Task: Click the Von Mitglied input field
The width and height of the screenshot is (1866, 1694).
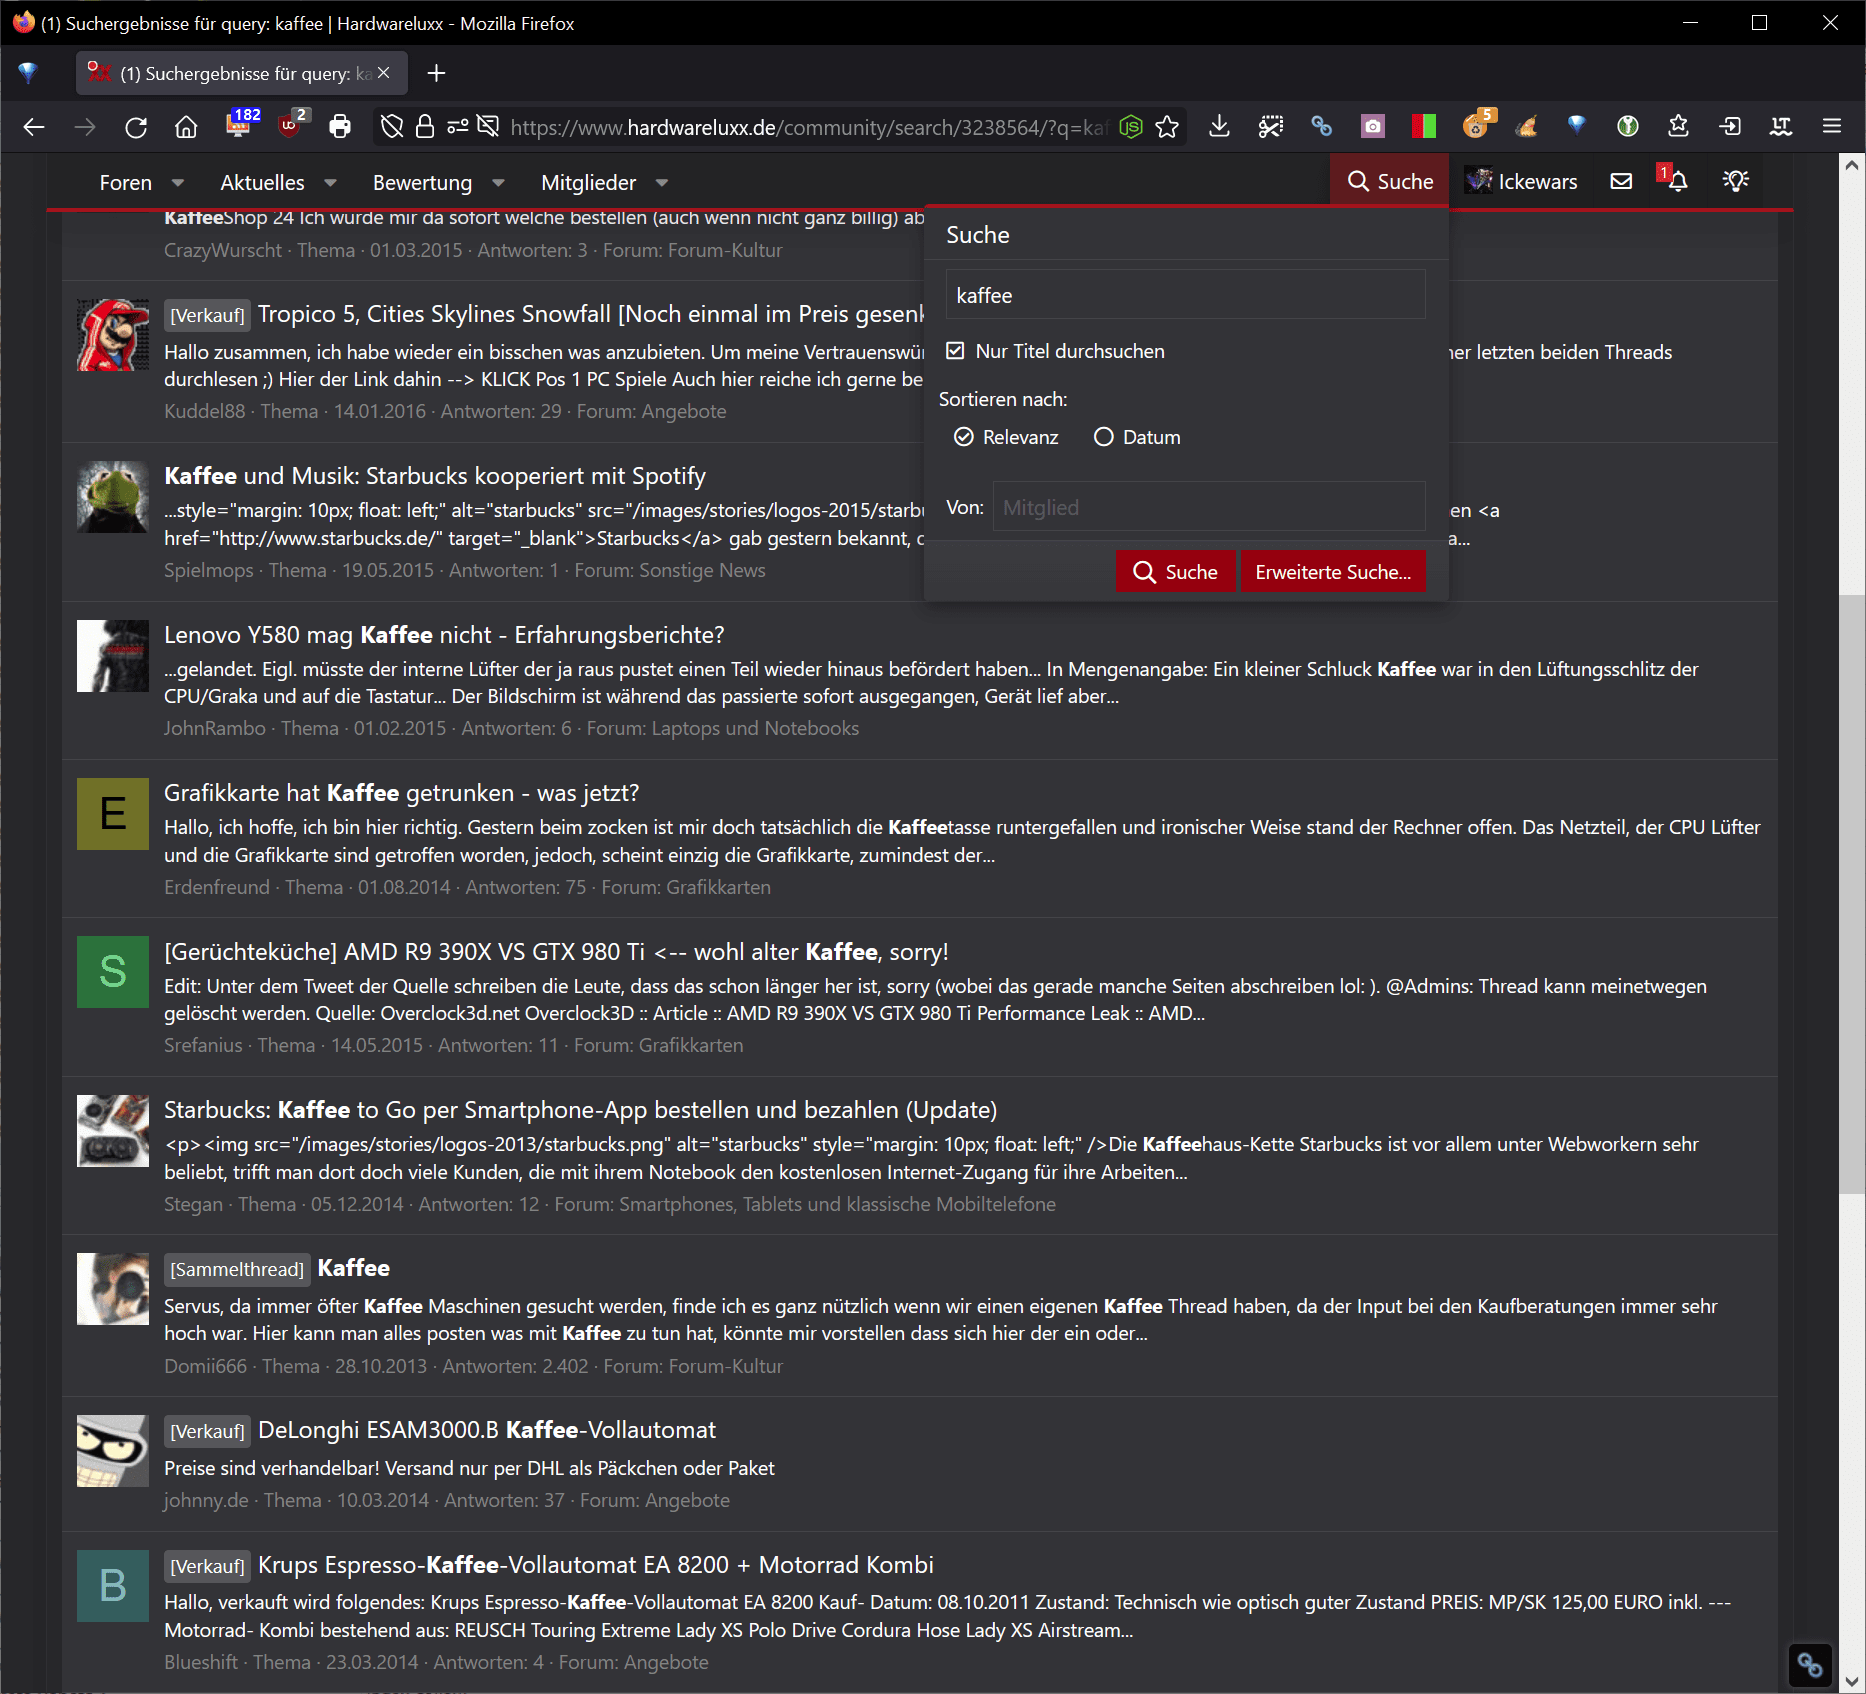Action: (1208, 507)
